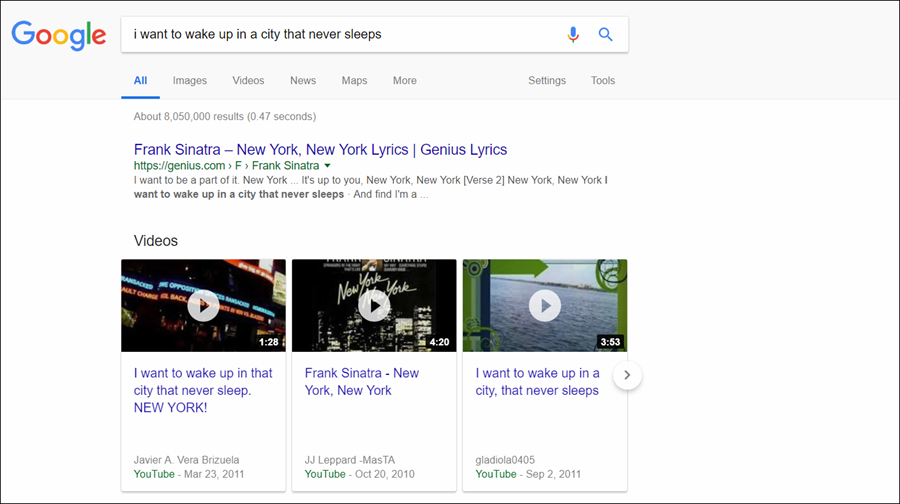This screenshot has width=900, height=504.
Task: Switch to the Videos tab
Action: pos(248,81)
